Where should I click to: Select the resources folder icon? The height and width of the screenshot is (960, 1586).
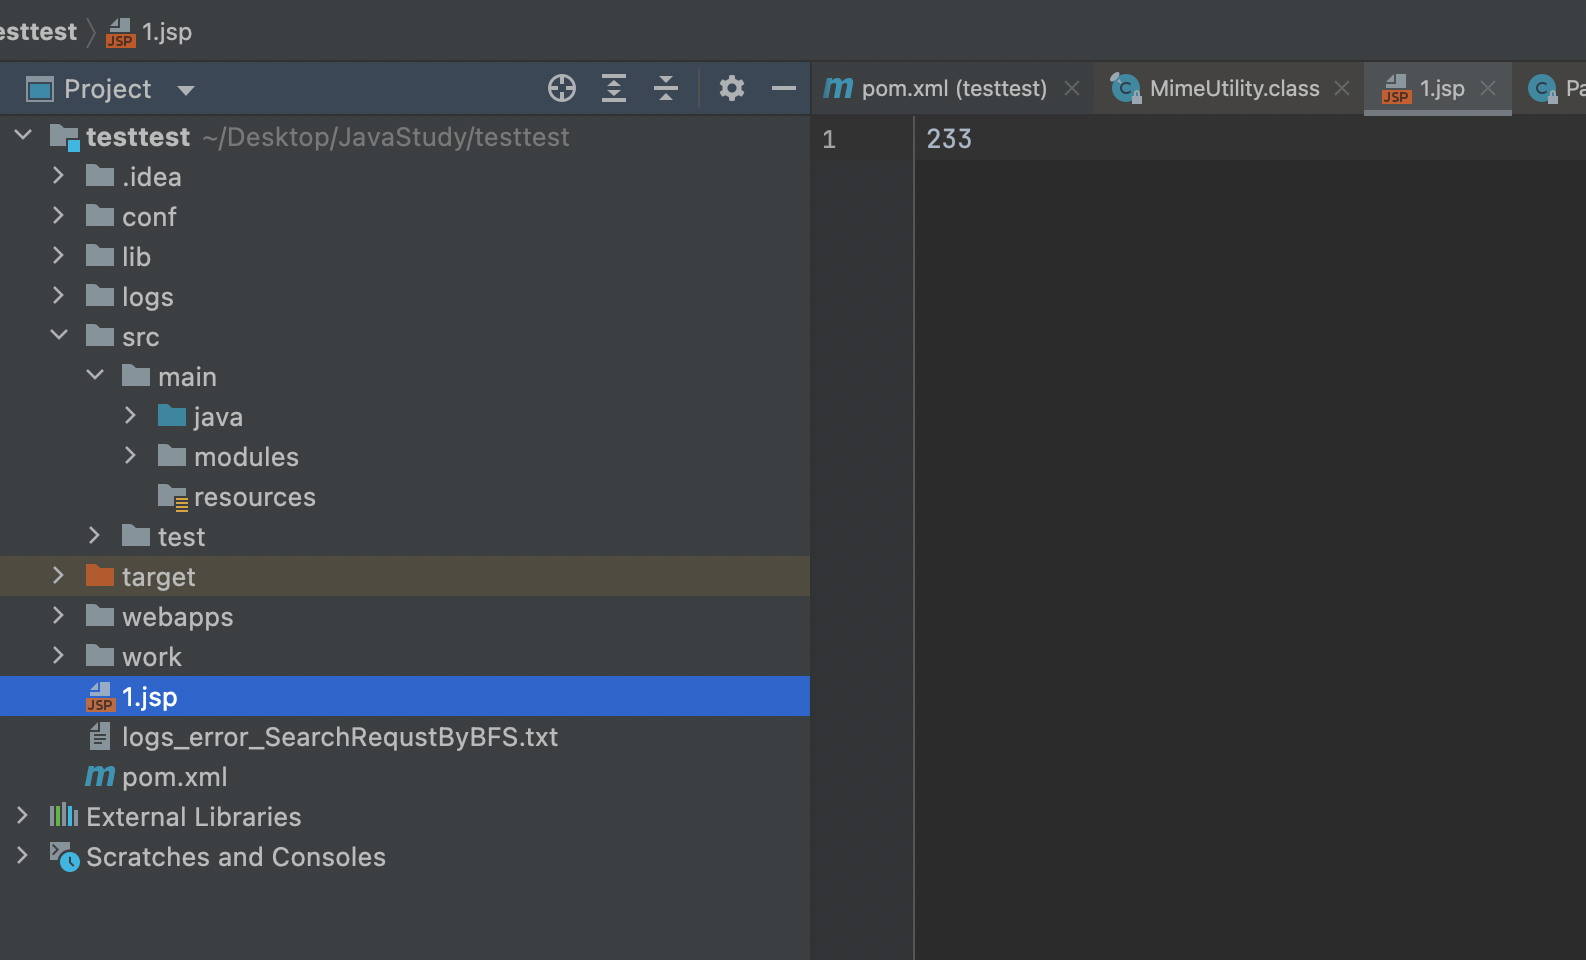click(x=173, y=497)
